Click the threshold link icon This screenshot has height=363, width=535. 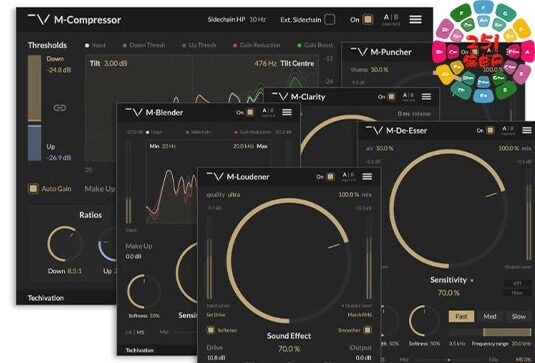pos(60,108)
